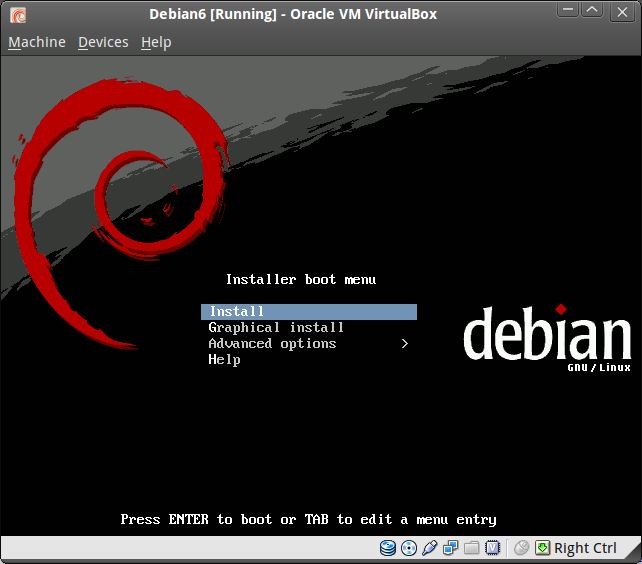Click the VirtualBox app icon in title bar
The width and height of the screenshot is (642, 564).
tap(18, 15)
